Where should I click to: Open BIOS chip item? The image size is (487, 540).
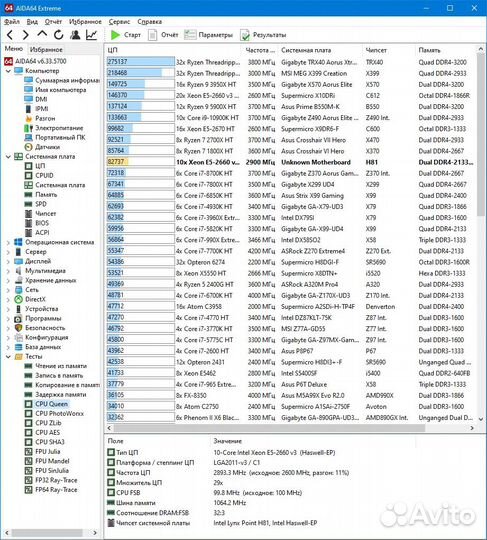pyautogui.click(x=37, y=223)
